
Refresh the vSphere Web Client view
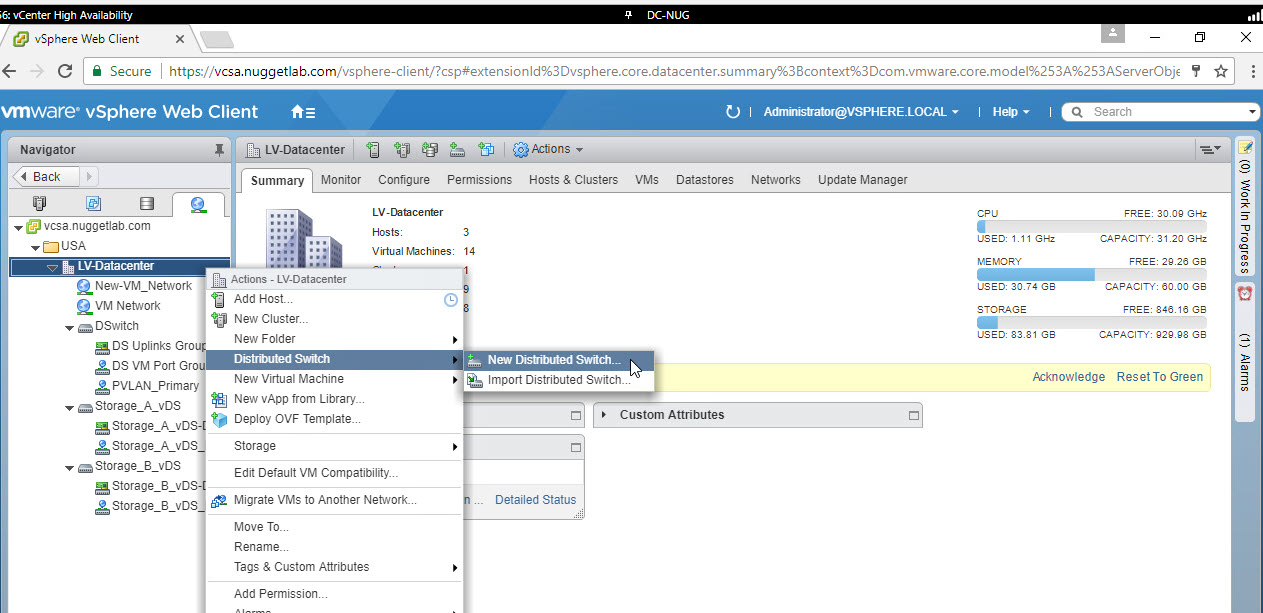coord(732,112)
